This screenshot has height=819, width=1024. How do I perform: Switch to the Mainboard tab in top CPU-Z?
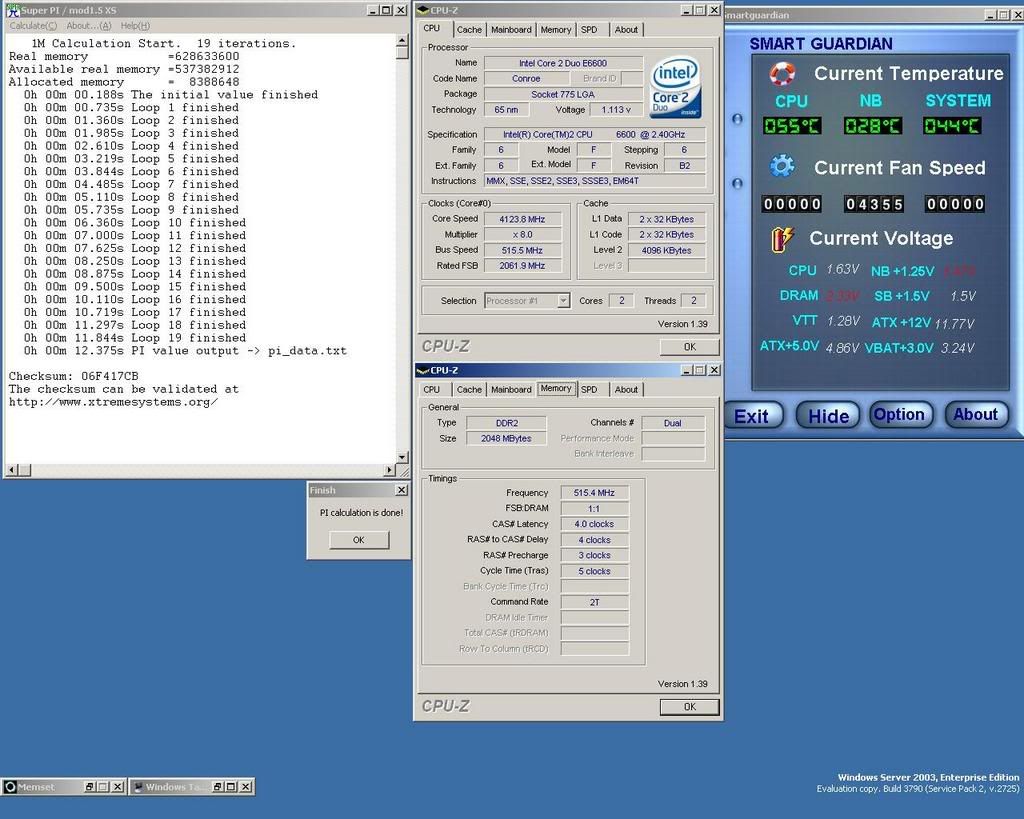click(x=511, y=30)
